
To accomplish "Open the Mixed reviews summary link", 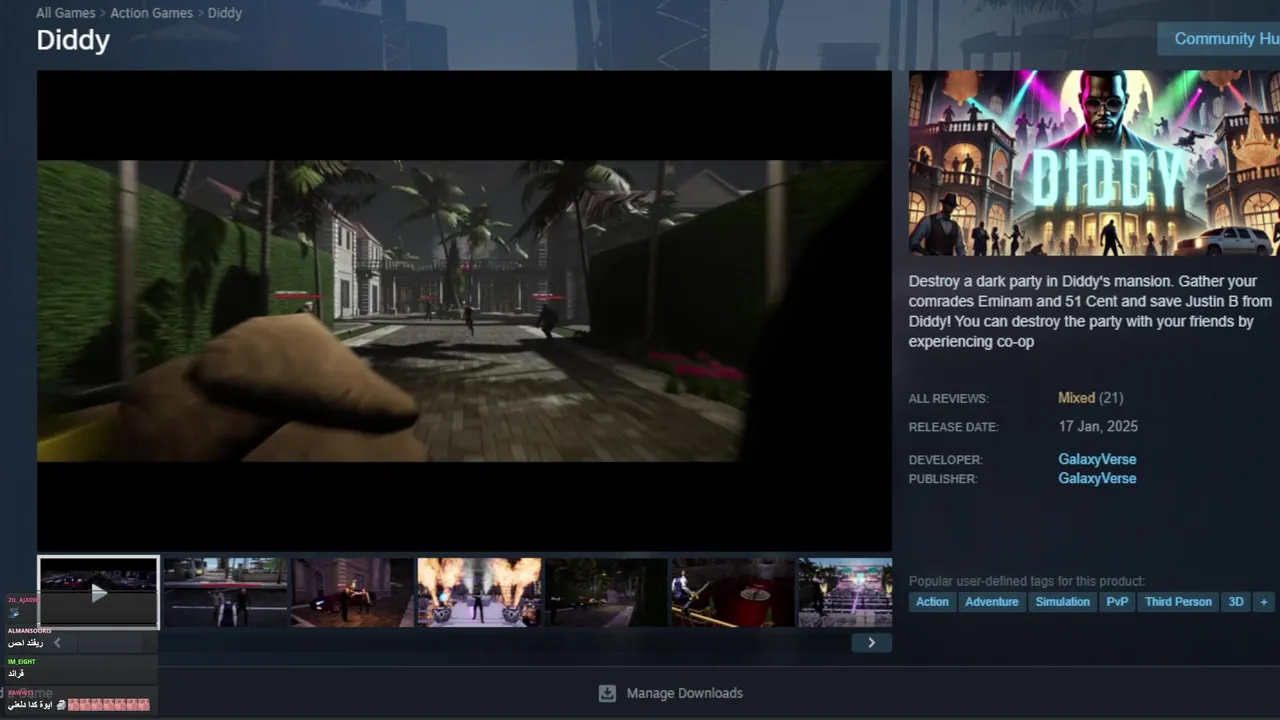I will pos(1076,398).
